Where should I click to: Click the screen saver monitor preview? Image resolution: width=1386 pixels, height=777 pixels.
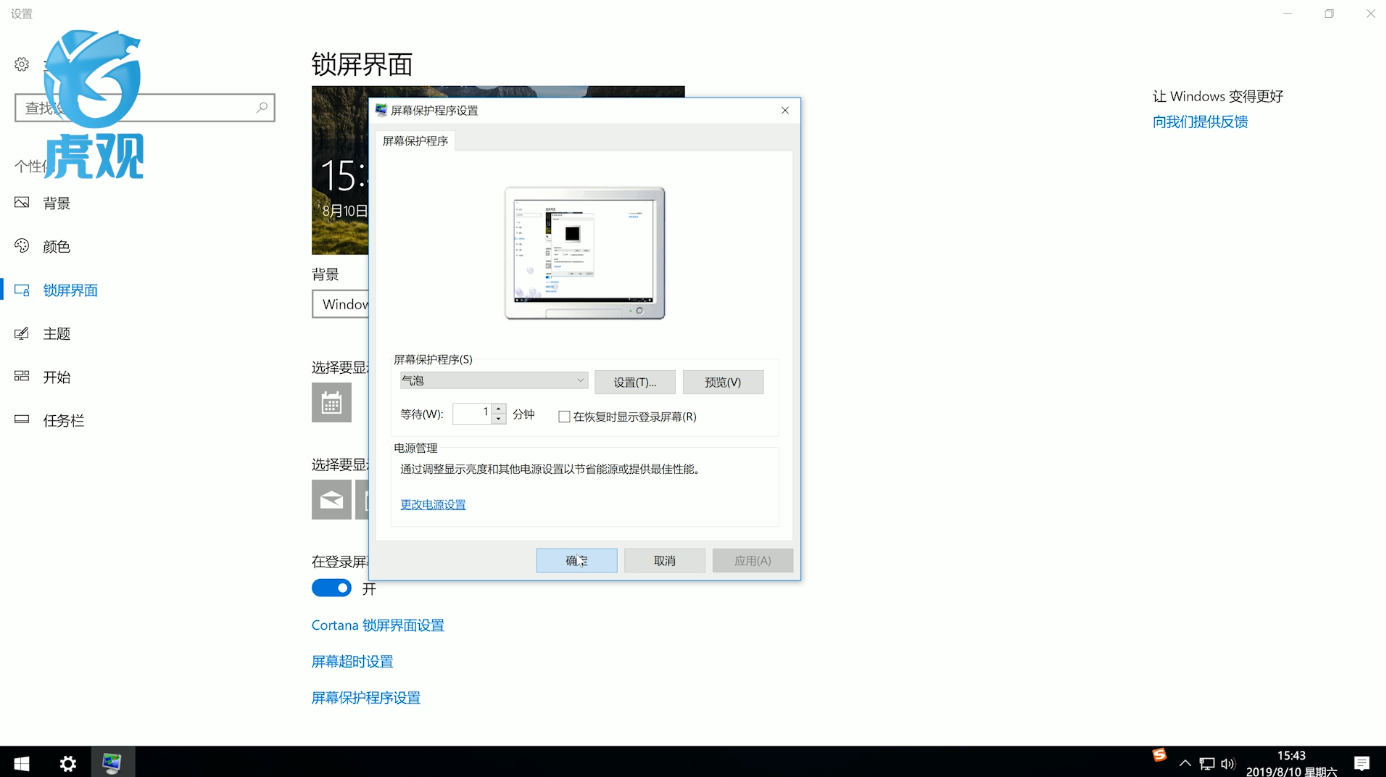585,253
